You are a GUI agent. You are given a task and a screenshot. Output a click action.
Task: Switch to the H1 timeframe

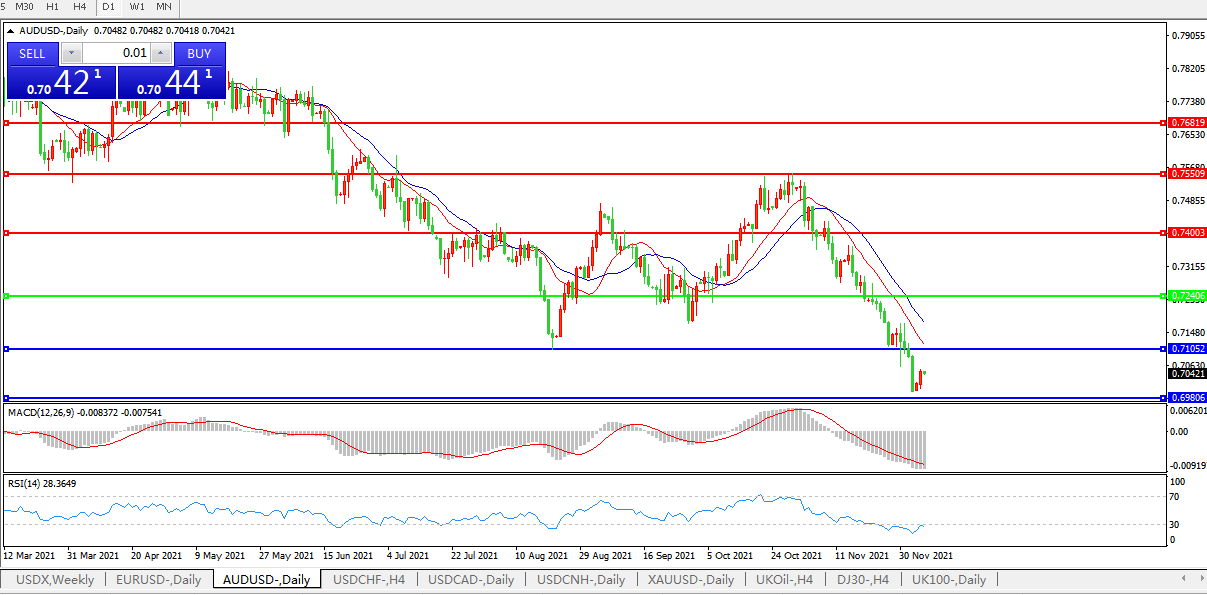[53, 7]
